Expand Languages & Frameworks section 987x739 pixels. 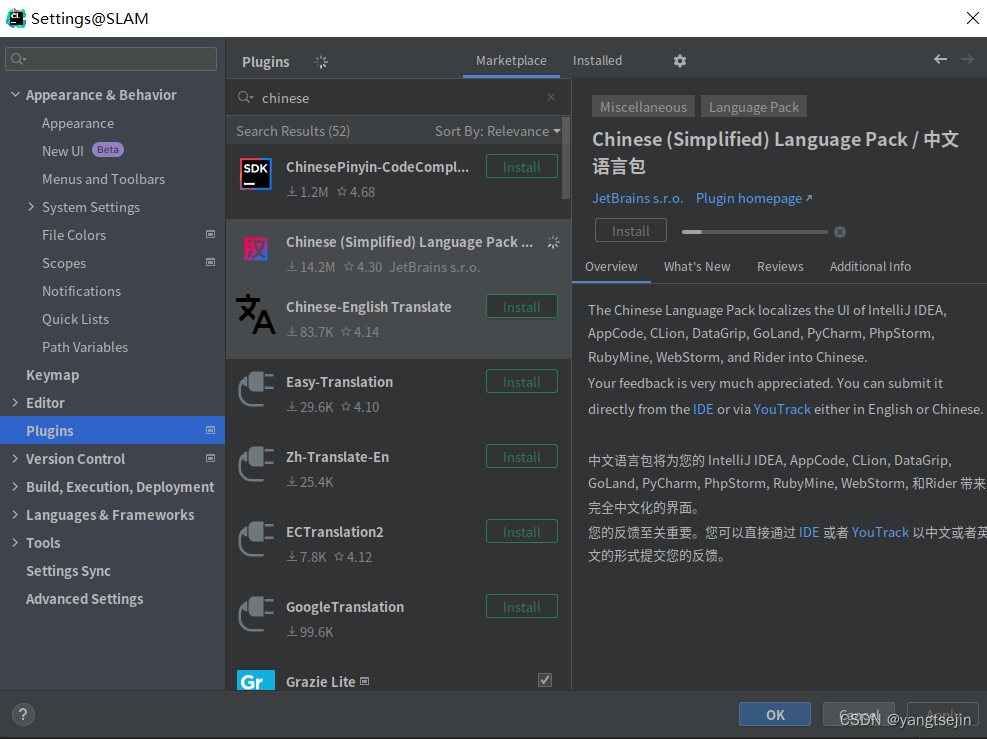(x=15, y=514)
